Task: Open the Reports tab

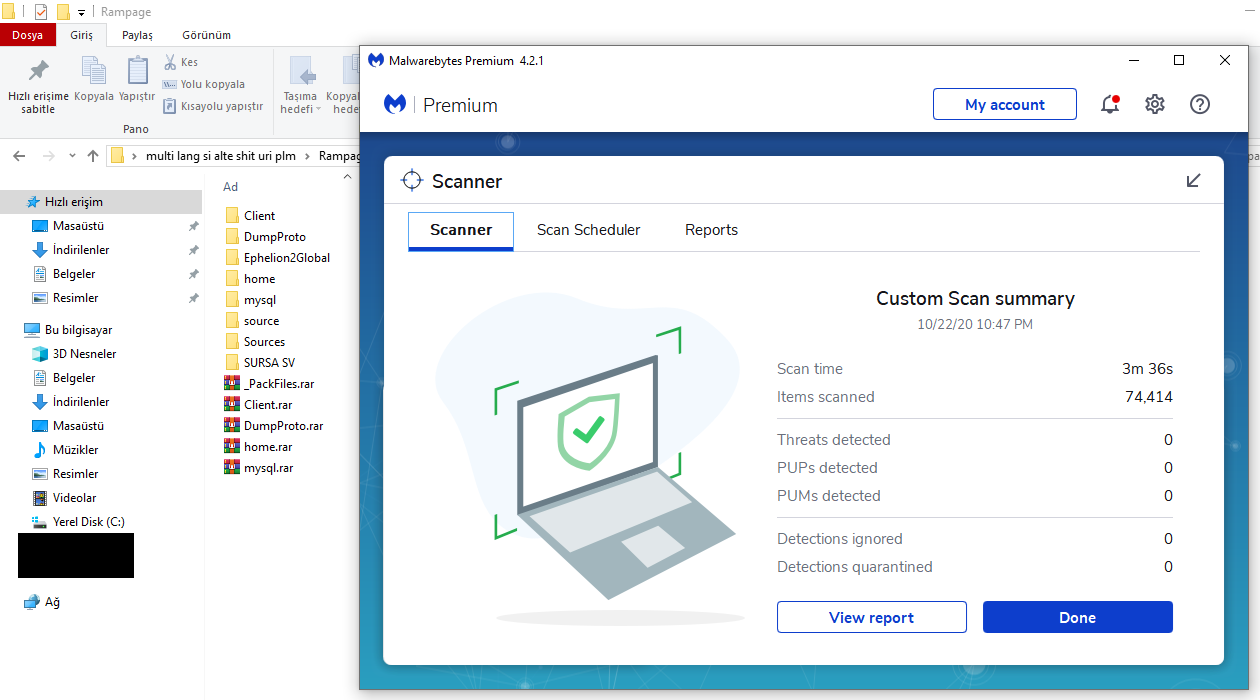Action: (x=711, y=230)
